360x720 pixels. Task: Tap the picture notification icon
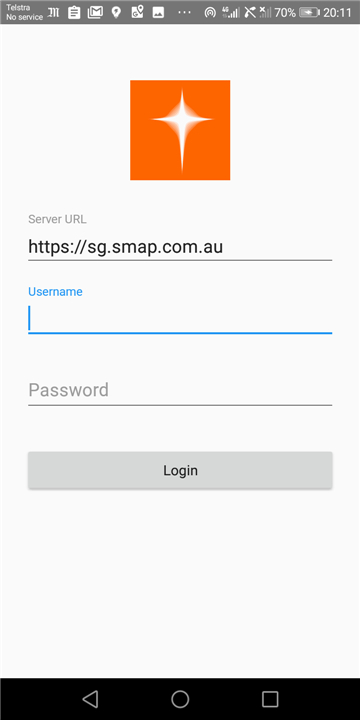(158, 13)
